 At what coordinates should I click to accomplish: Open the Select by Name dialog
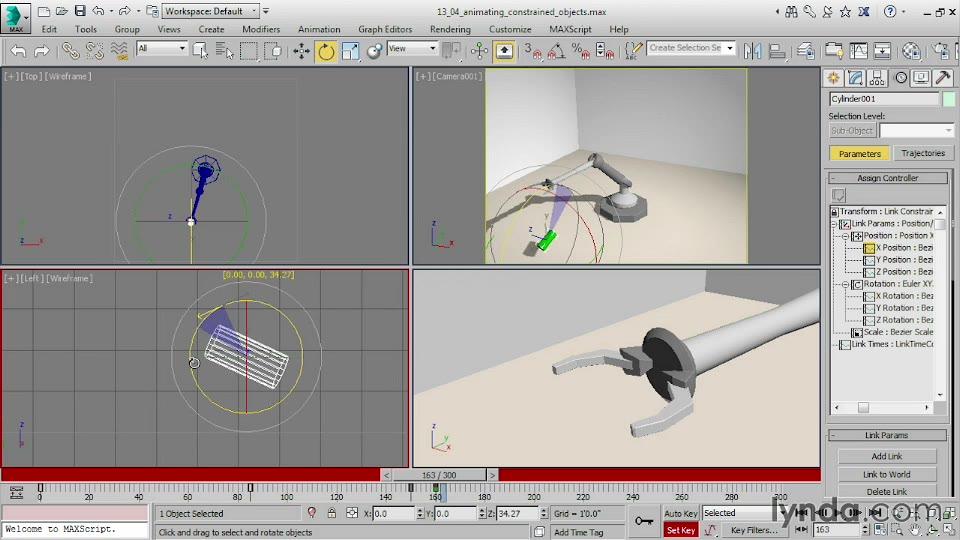[225, 51]
